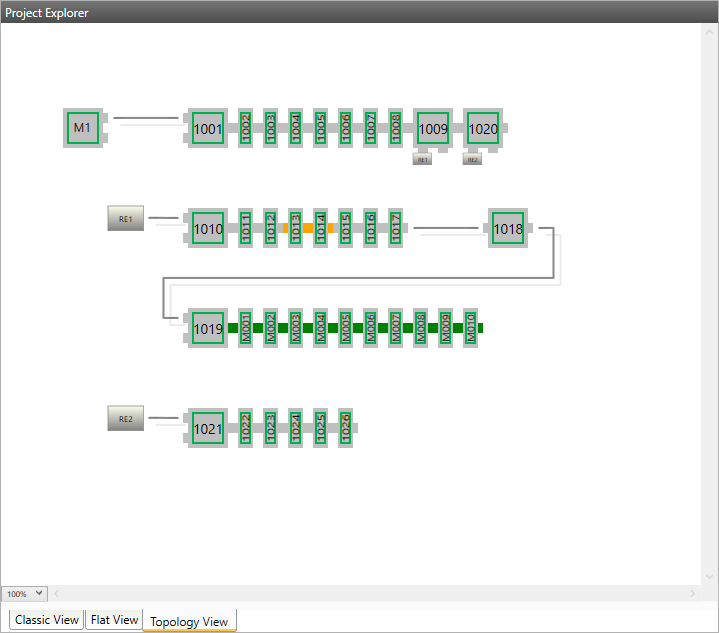The image size is (719, 633).
Task: Click the small RE1 tag below node 1009
Action: coord(422,159)
